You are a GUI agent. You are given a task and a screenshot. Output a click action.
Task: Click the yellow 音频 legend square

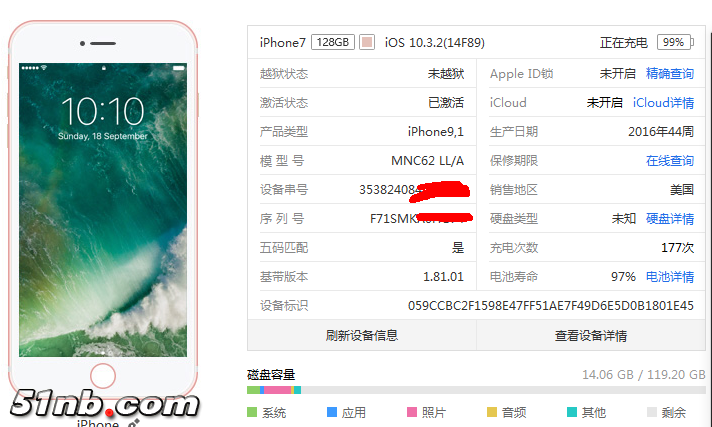[492, 412]
